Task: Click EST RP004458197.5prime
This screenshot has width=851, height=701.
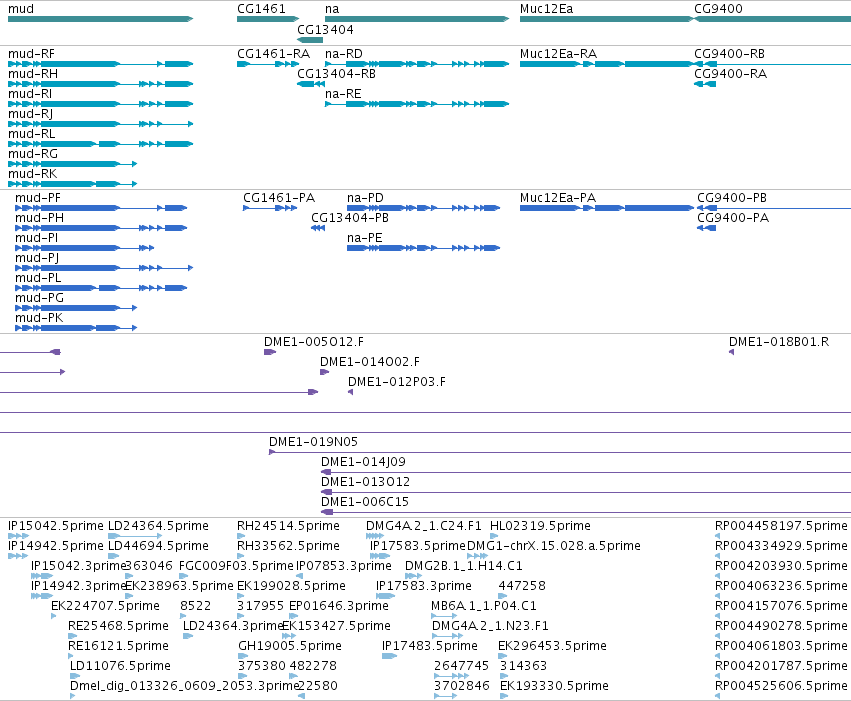Action: [x=717, y=536]
